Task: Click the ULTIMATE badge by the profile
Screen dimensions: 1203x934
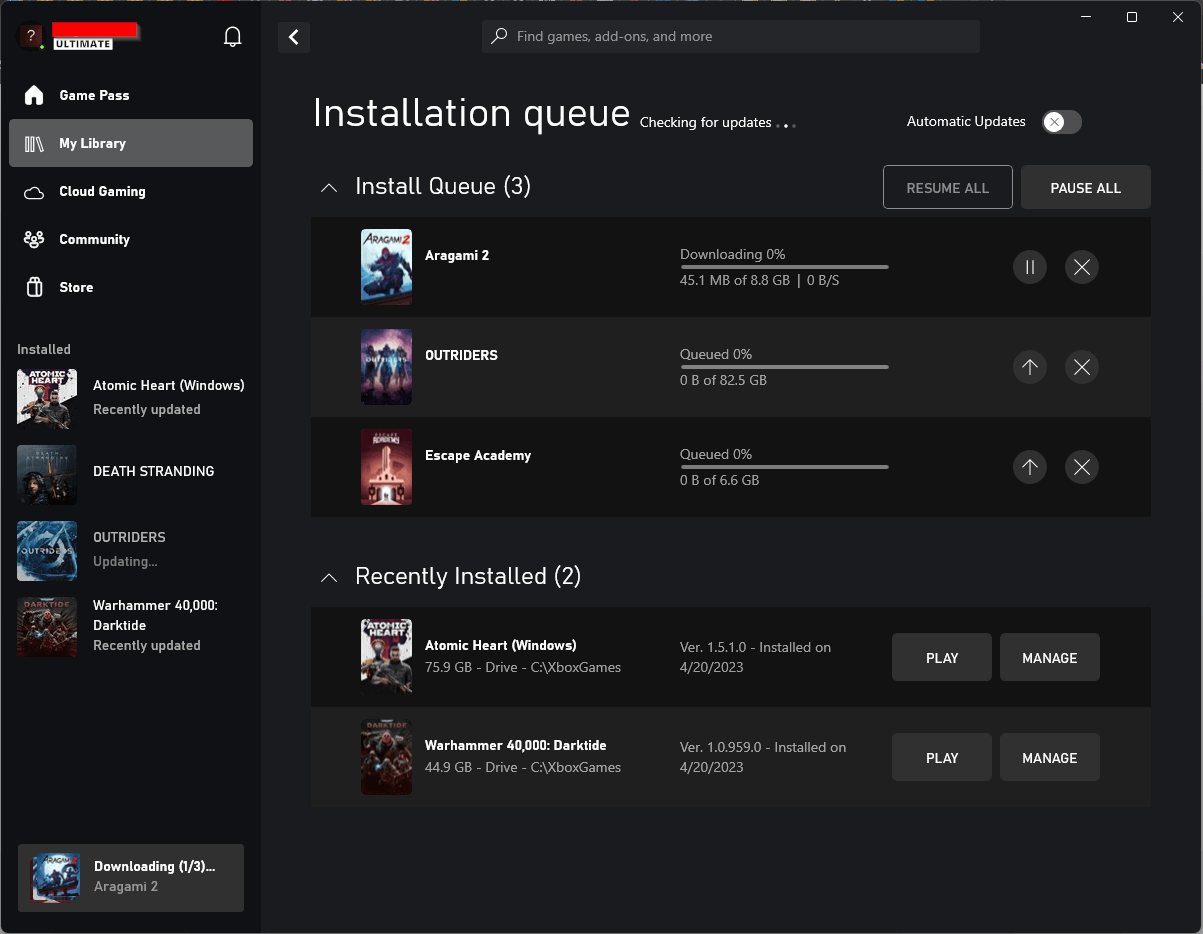Action: pos(83,44)
